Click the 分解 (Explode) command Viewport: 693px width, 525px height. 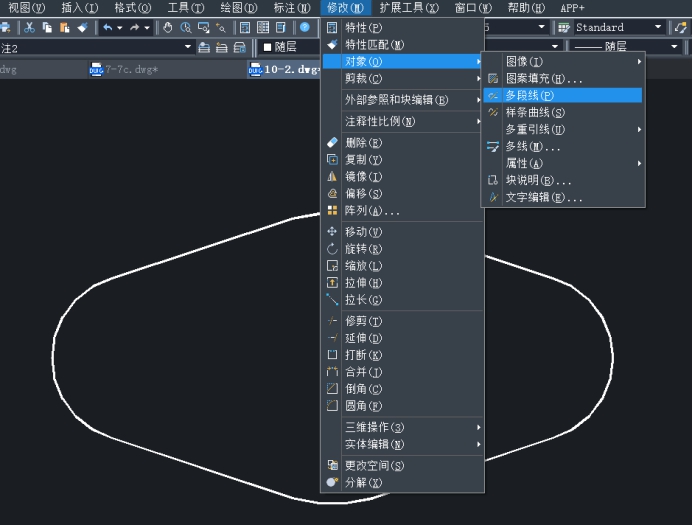point(363,482)
